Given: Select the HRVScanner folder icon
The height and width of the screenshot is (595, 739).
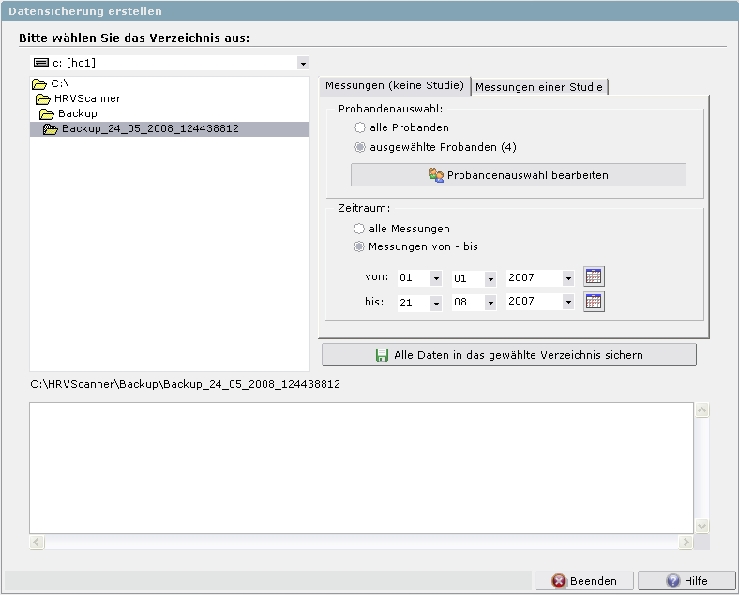Looking at the screenshot, I should click(x=43, y=99).
